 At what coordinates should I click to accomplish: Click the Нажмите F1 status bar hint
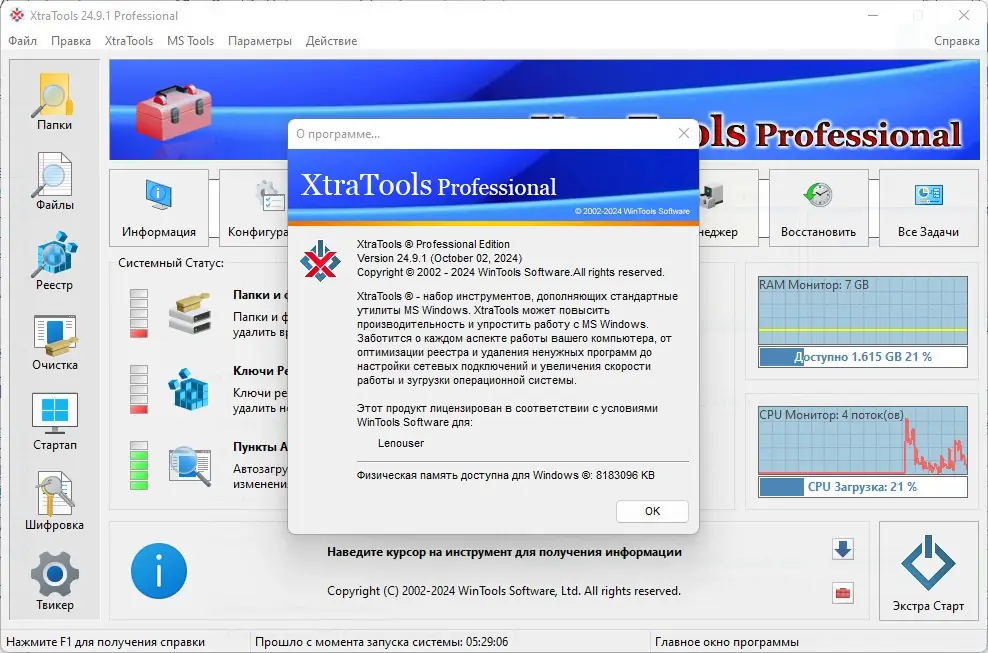point(105,642)
